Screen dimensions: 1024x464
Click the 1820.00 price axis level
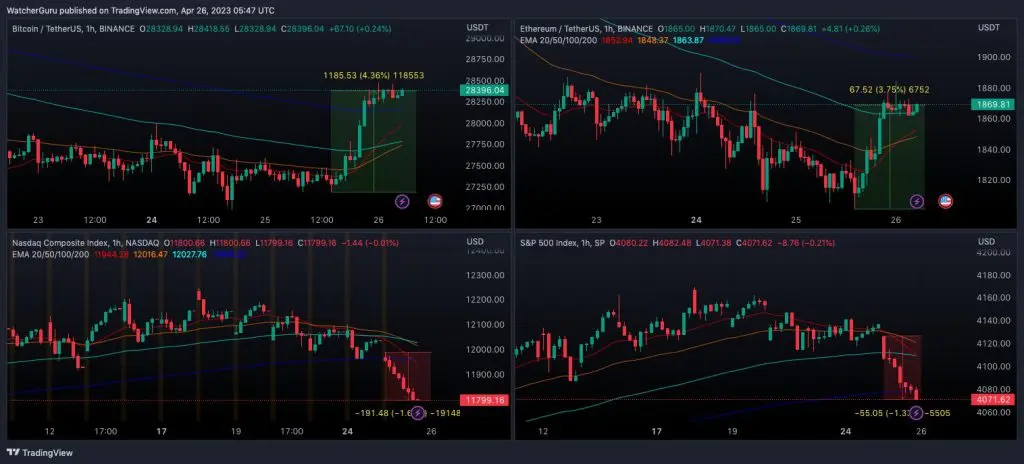(x=993, y=180)
